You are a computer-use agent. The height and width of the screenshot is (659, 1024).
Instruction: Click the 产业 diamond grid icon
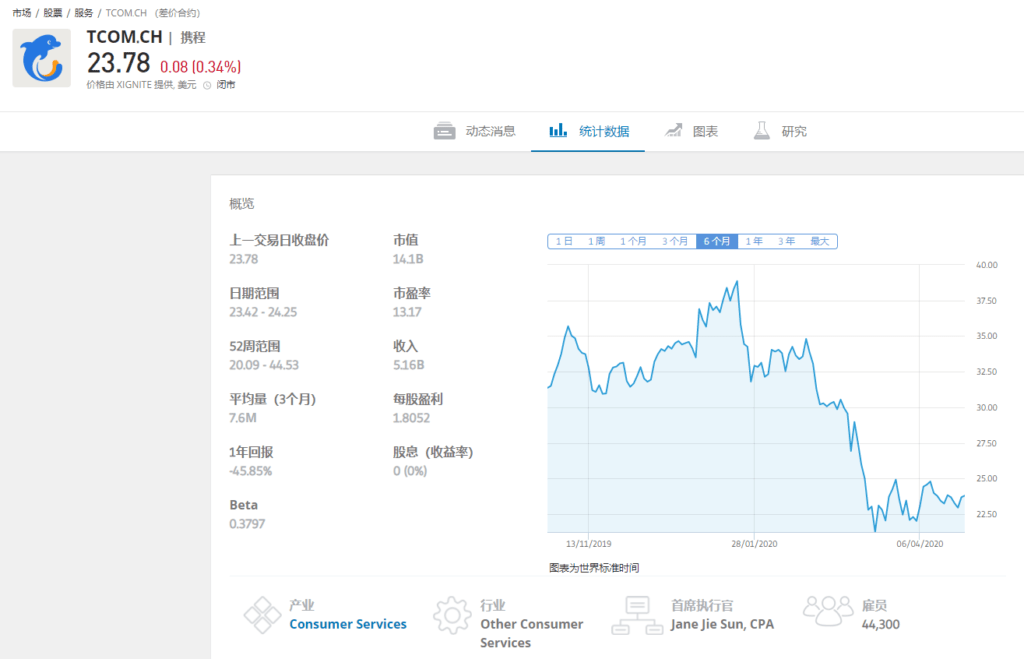coord(263,615)
